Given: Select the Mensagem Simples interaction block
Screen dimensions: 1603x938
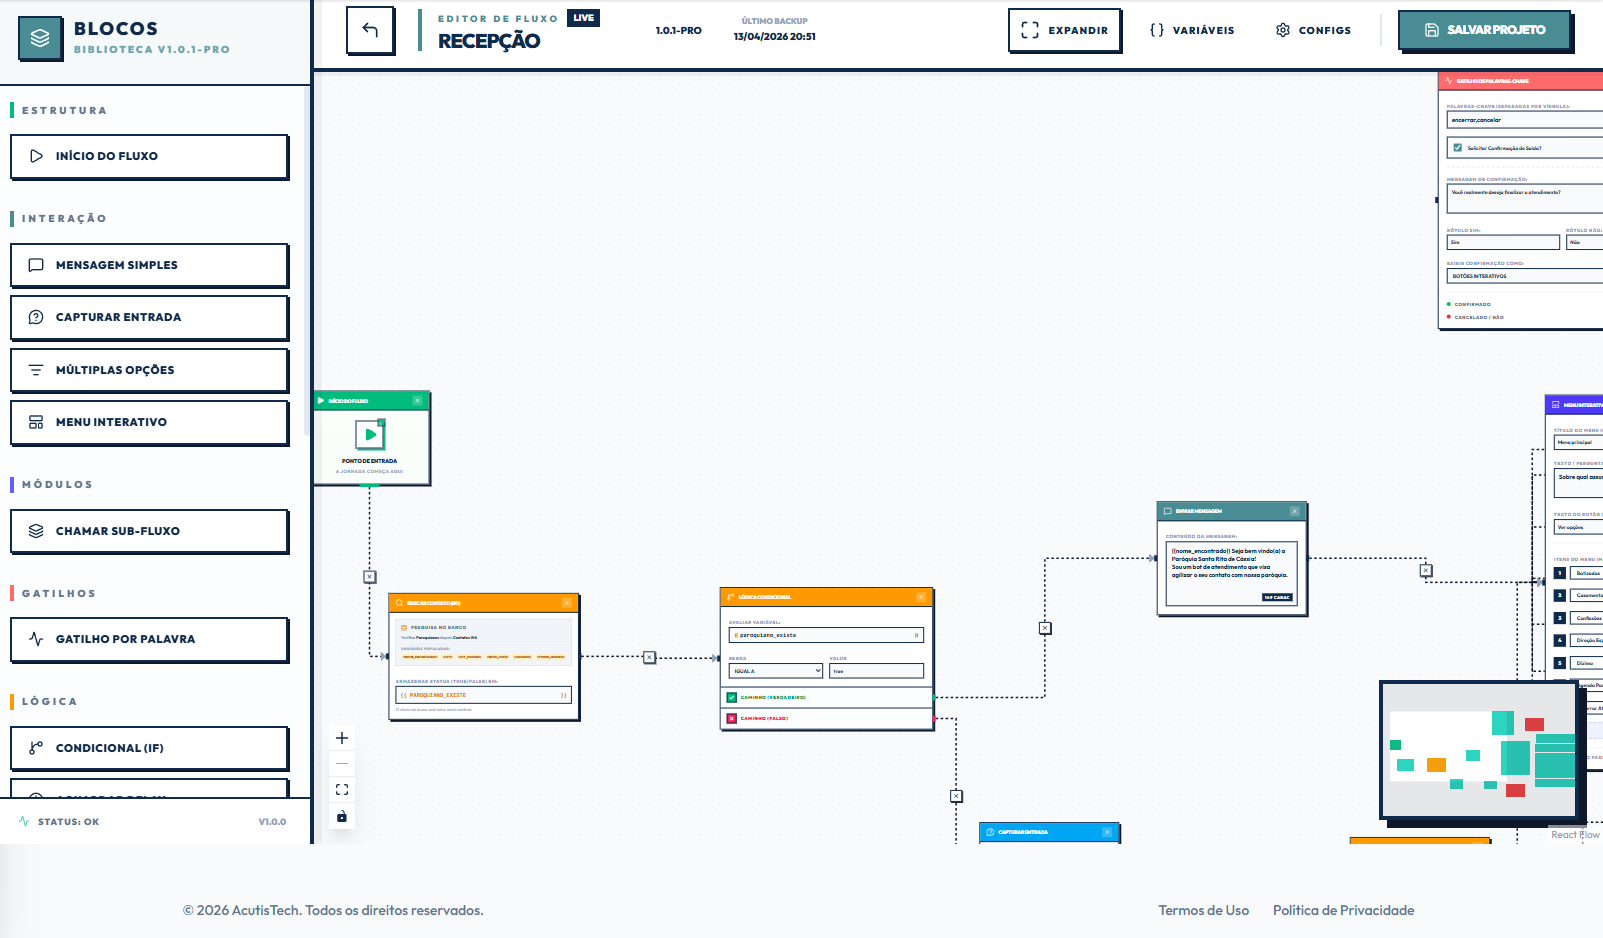Looking at the screenshot, I should point(149,265).
